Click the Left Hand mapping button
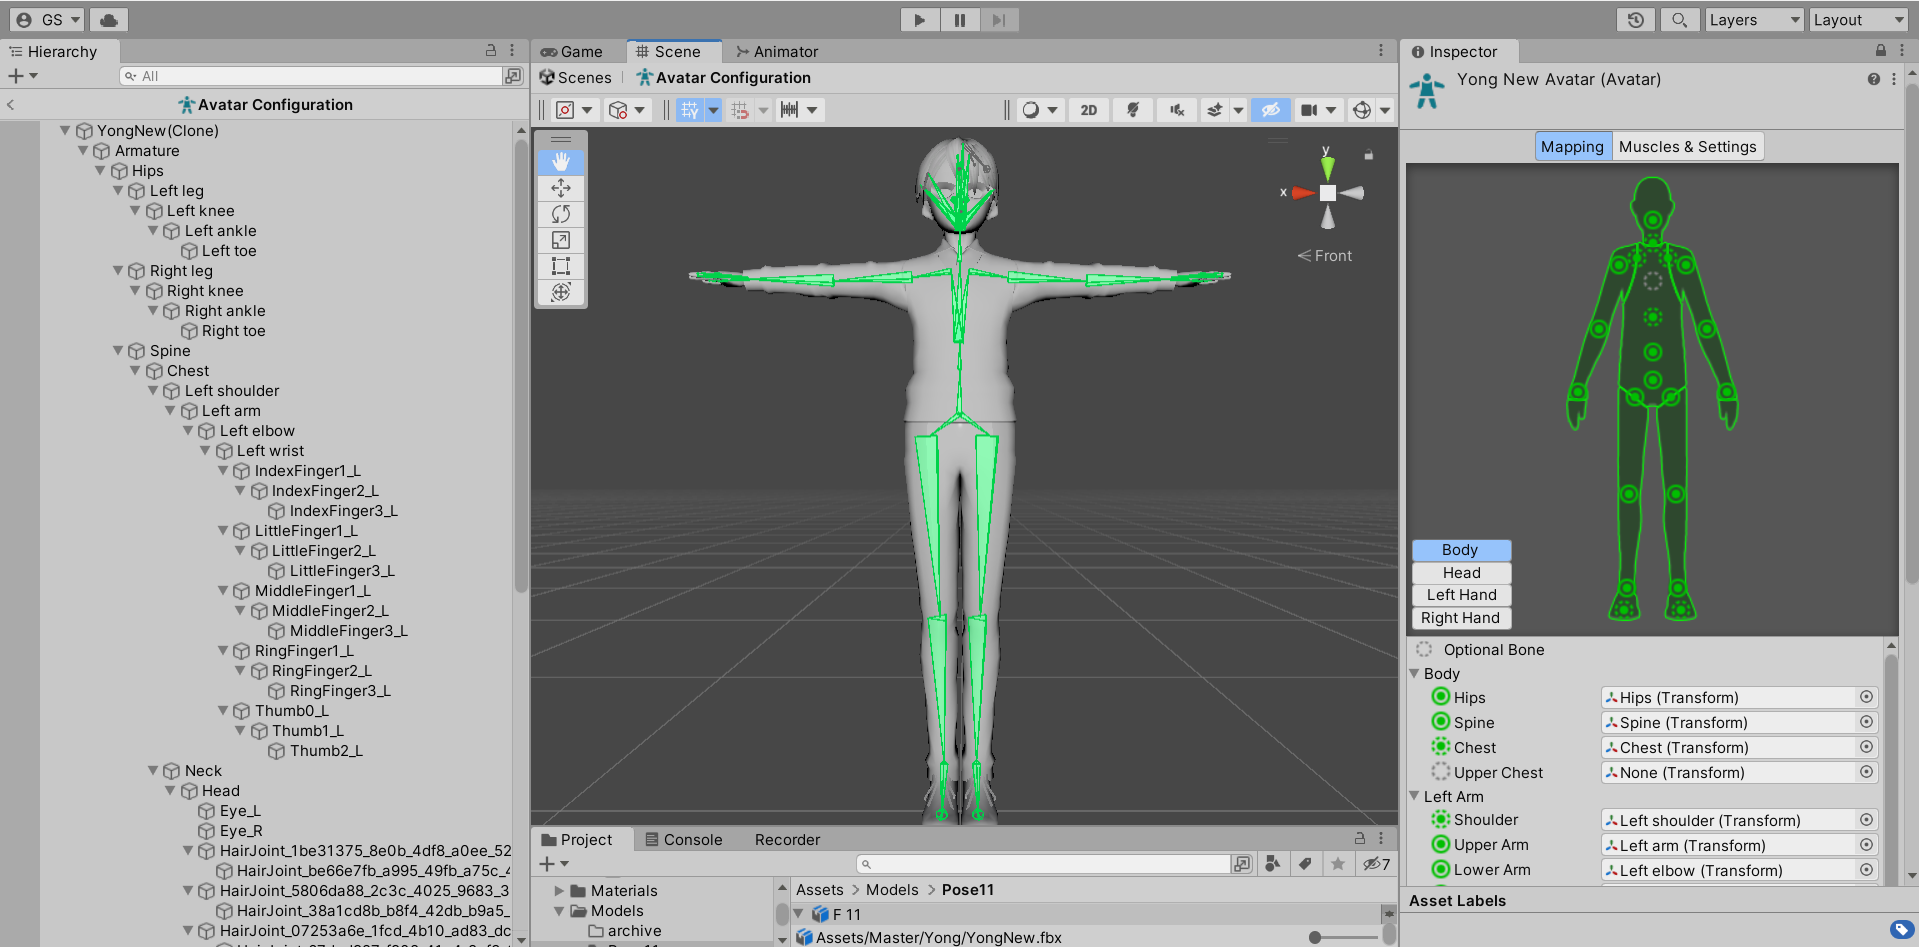 (1460, 594)
